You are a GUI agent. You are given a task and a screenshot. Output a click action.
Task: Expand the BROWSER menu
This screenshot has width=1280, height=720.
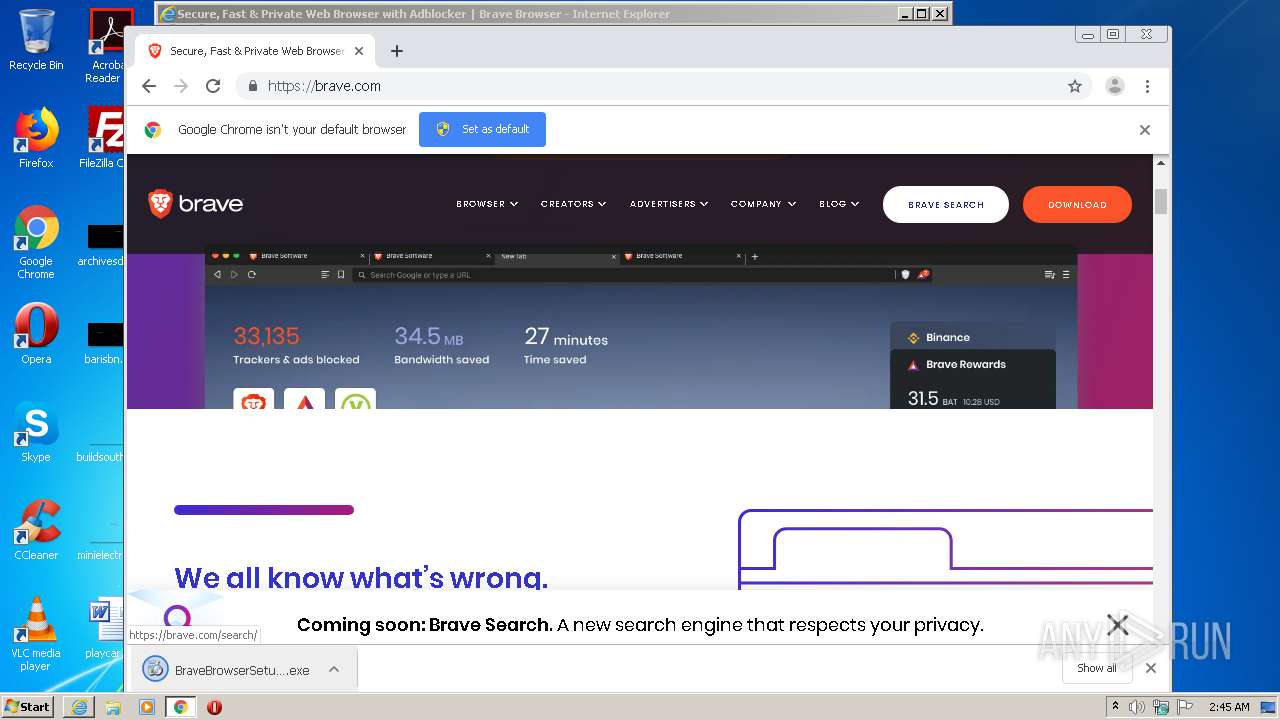tap(487, 204)
